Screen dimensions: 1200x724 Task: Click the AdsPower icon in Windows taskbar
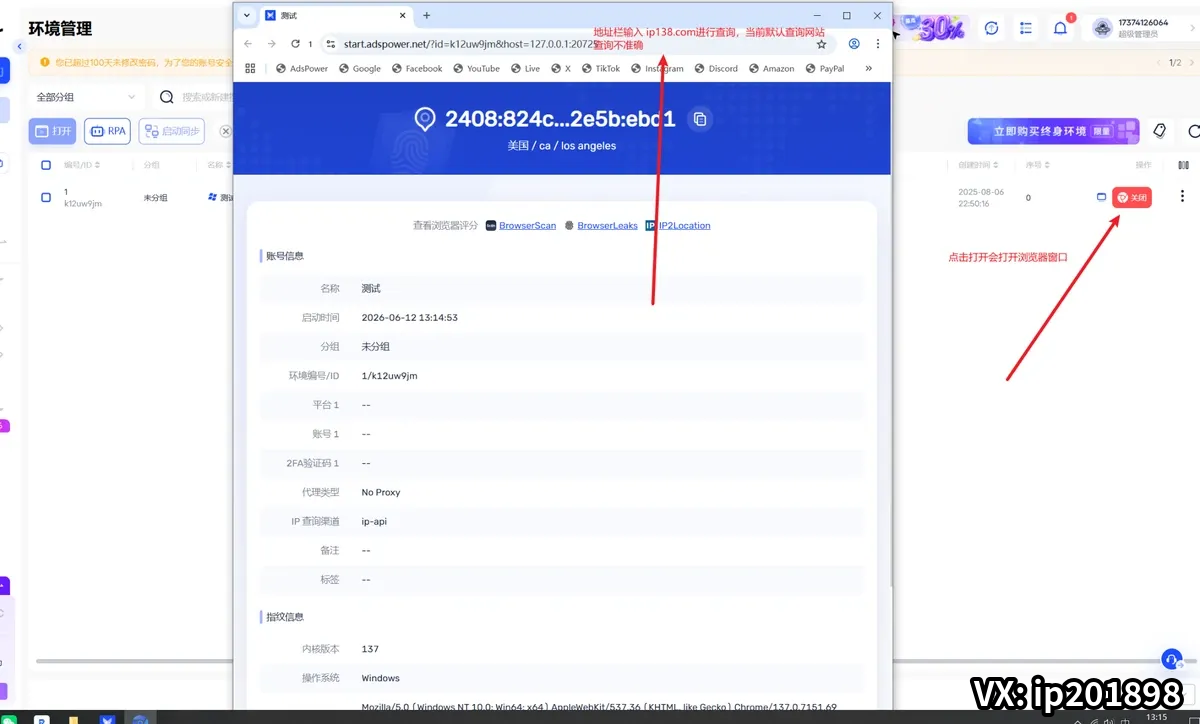click(x=108, y=718)
